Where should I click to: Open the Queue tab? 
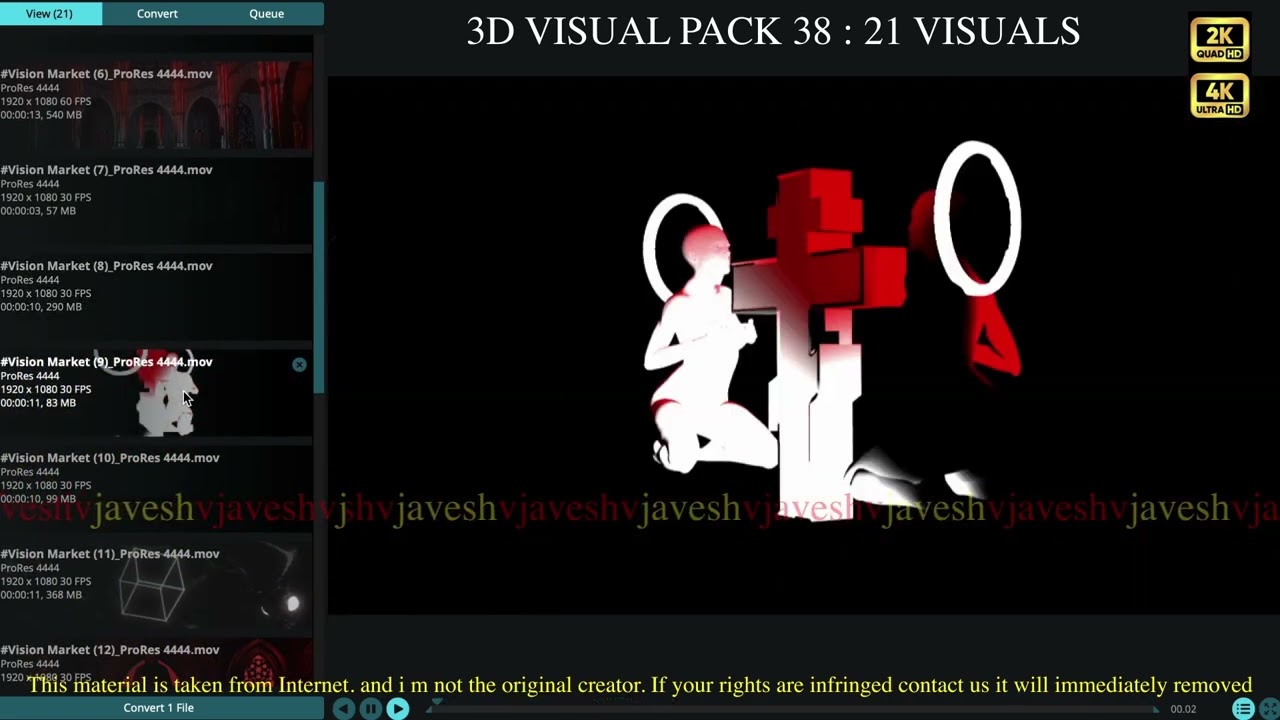point(266,13)
